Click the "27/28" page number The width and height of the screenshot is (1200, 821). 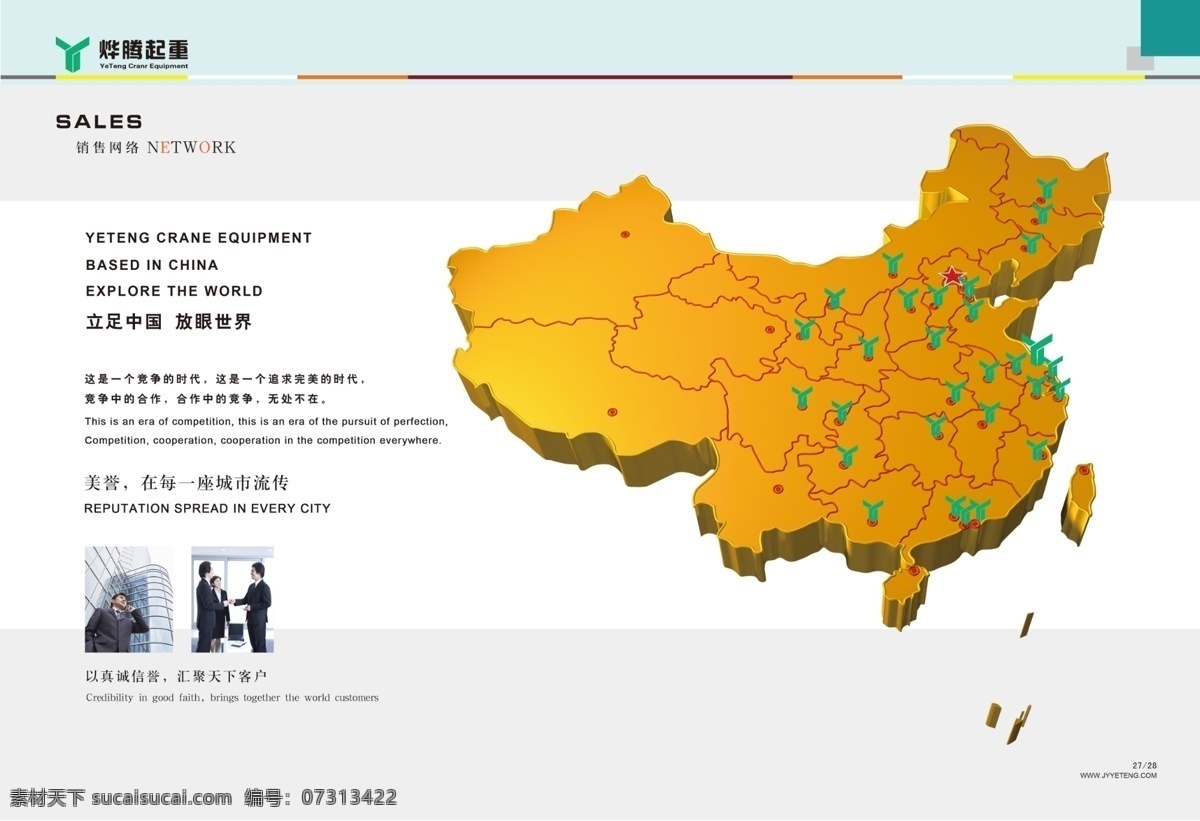pos(1145,766)
